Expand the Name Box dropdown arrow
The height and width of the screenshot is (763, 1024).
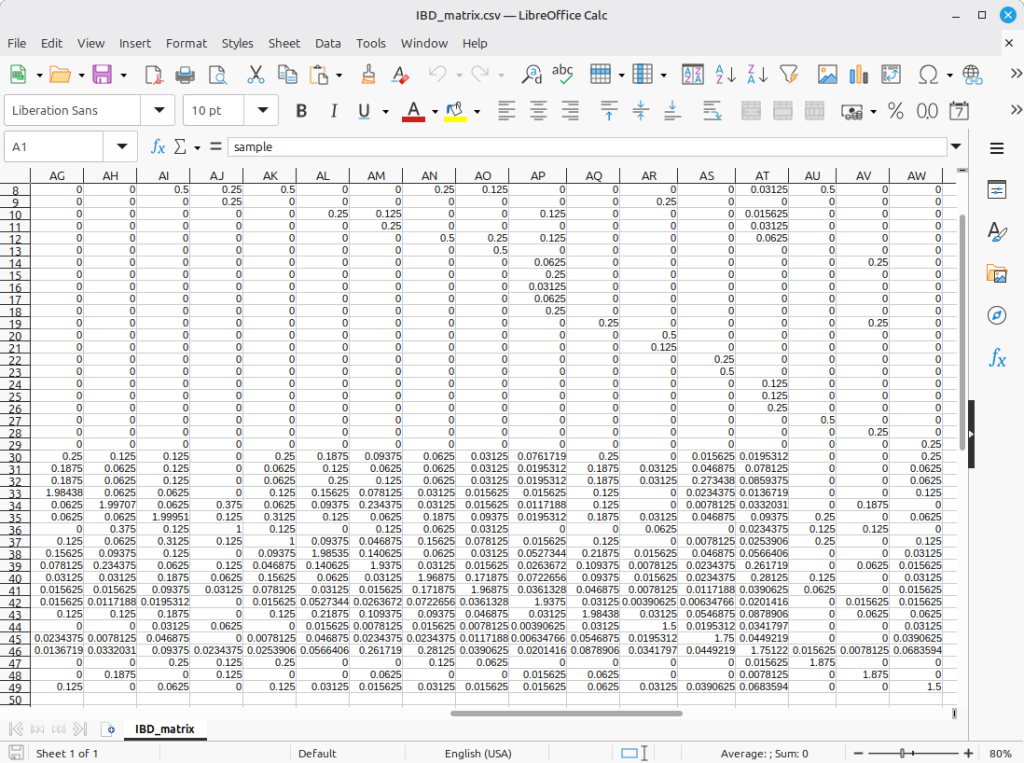[x=121, y=147]
